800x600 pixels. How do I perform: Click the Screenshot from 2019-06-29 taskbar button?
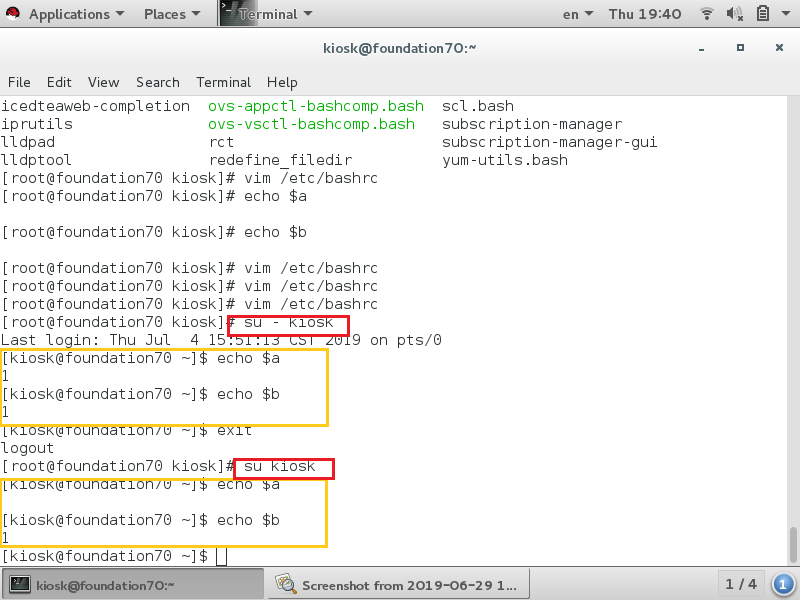pos(399,585)
